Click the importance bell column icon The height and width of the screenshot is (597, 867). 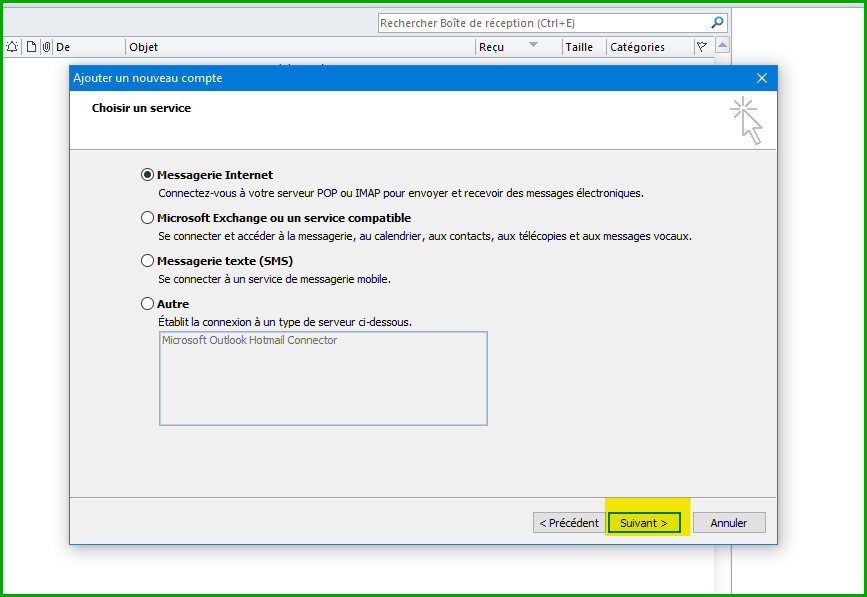point(12,47)
